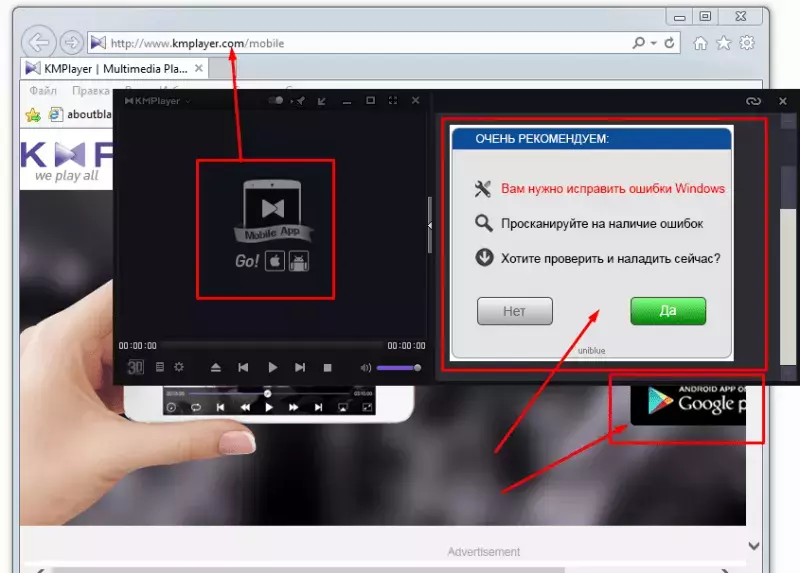Close the KMPlayer browser tab

199,68
